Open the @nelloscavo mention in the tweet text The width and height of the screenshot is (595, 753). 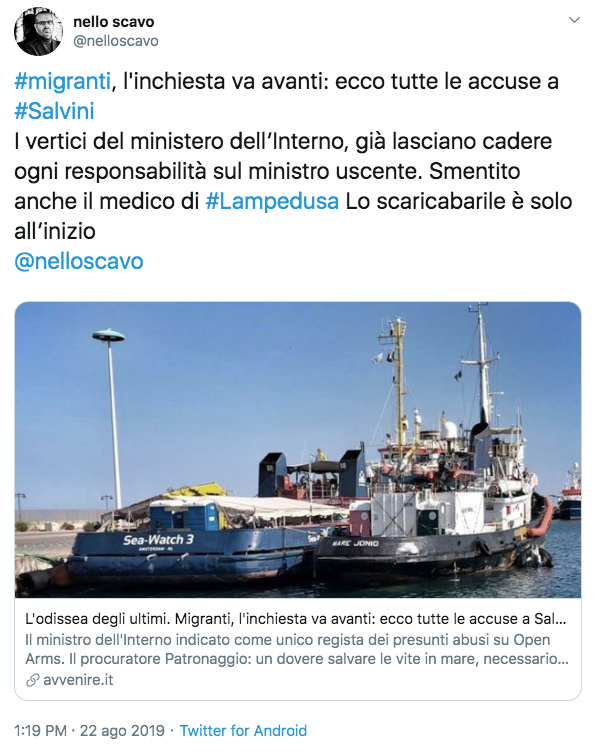pyautogui.click(x=79, y=261)
